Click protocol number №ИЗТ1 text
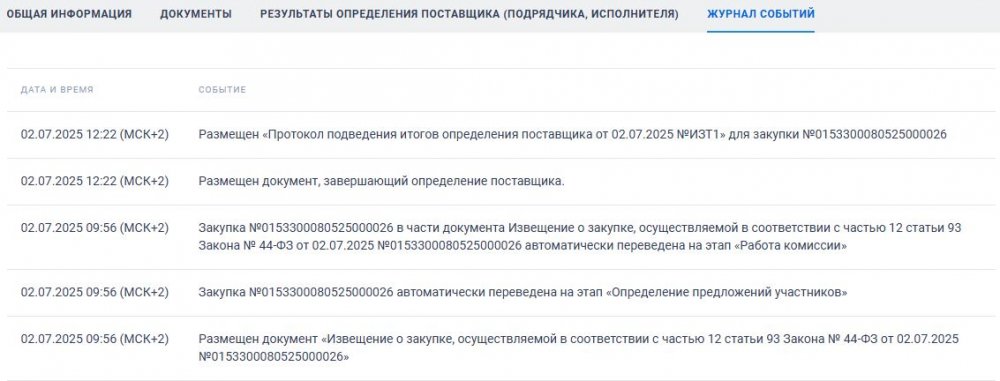 tap(700, 135)
